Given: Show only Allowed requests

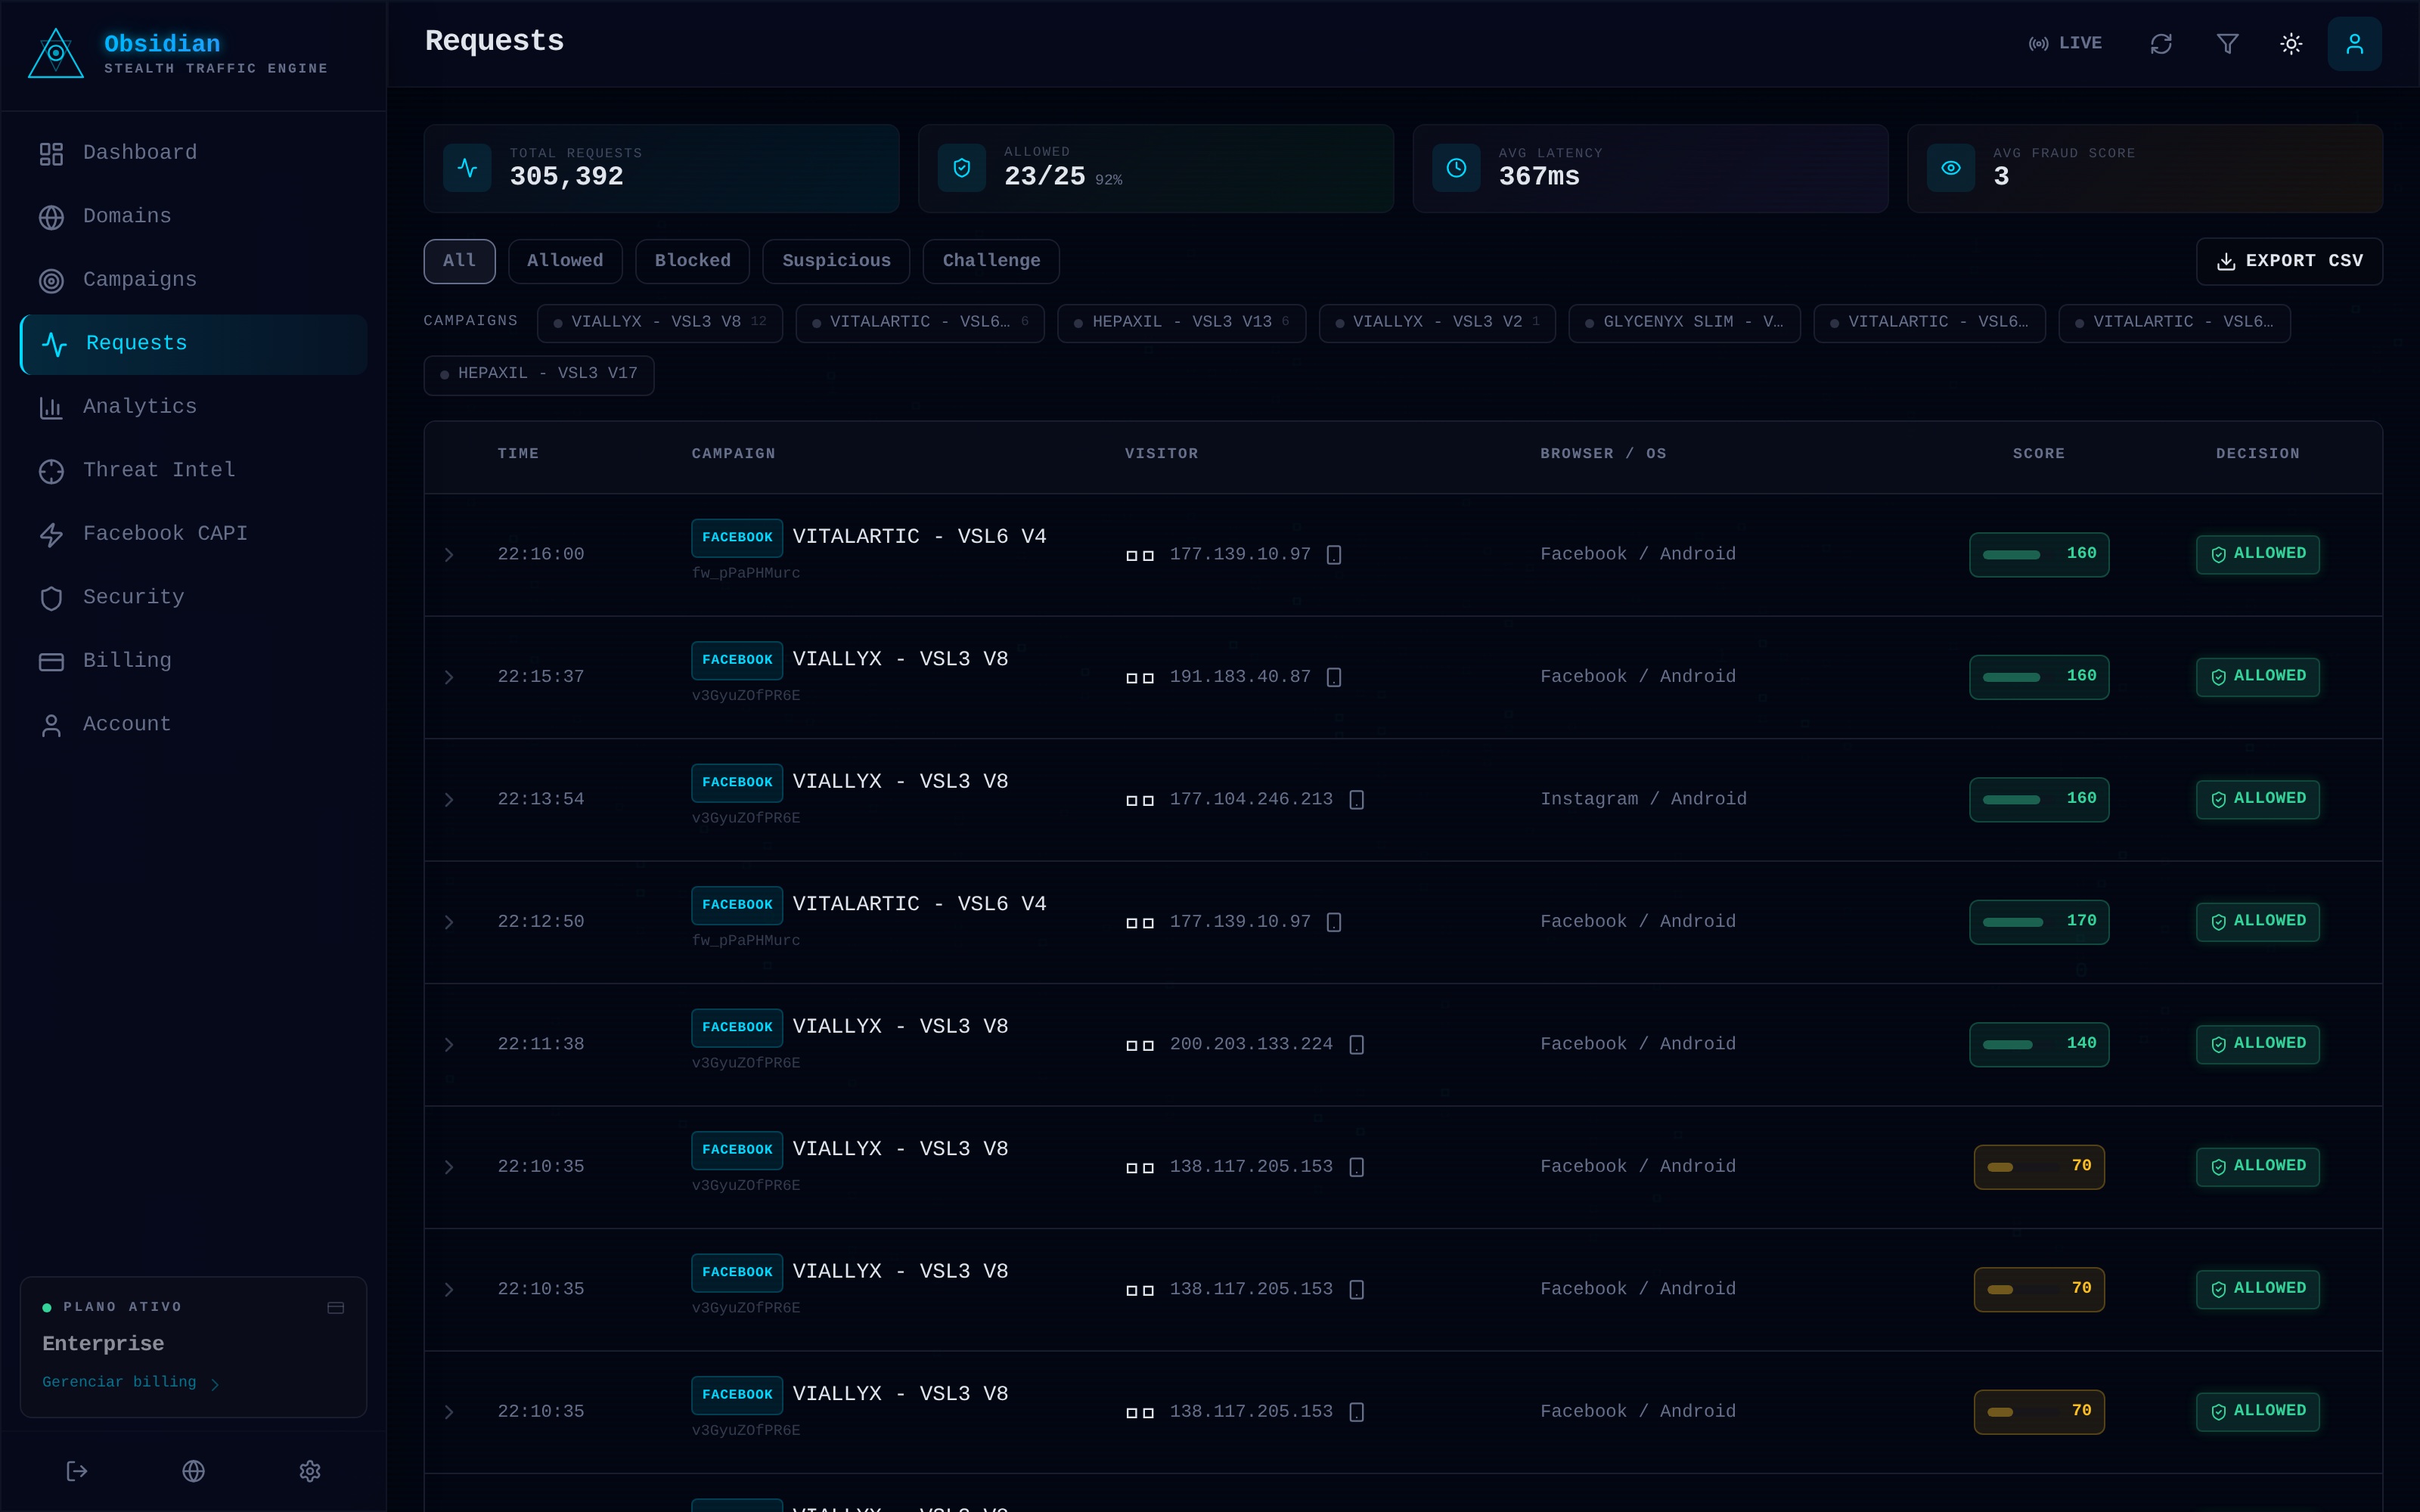Looking at the screenshot, I should point(565,261).
